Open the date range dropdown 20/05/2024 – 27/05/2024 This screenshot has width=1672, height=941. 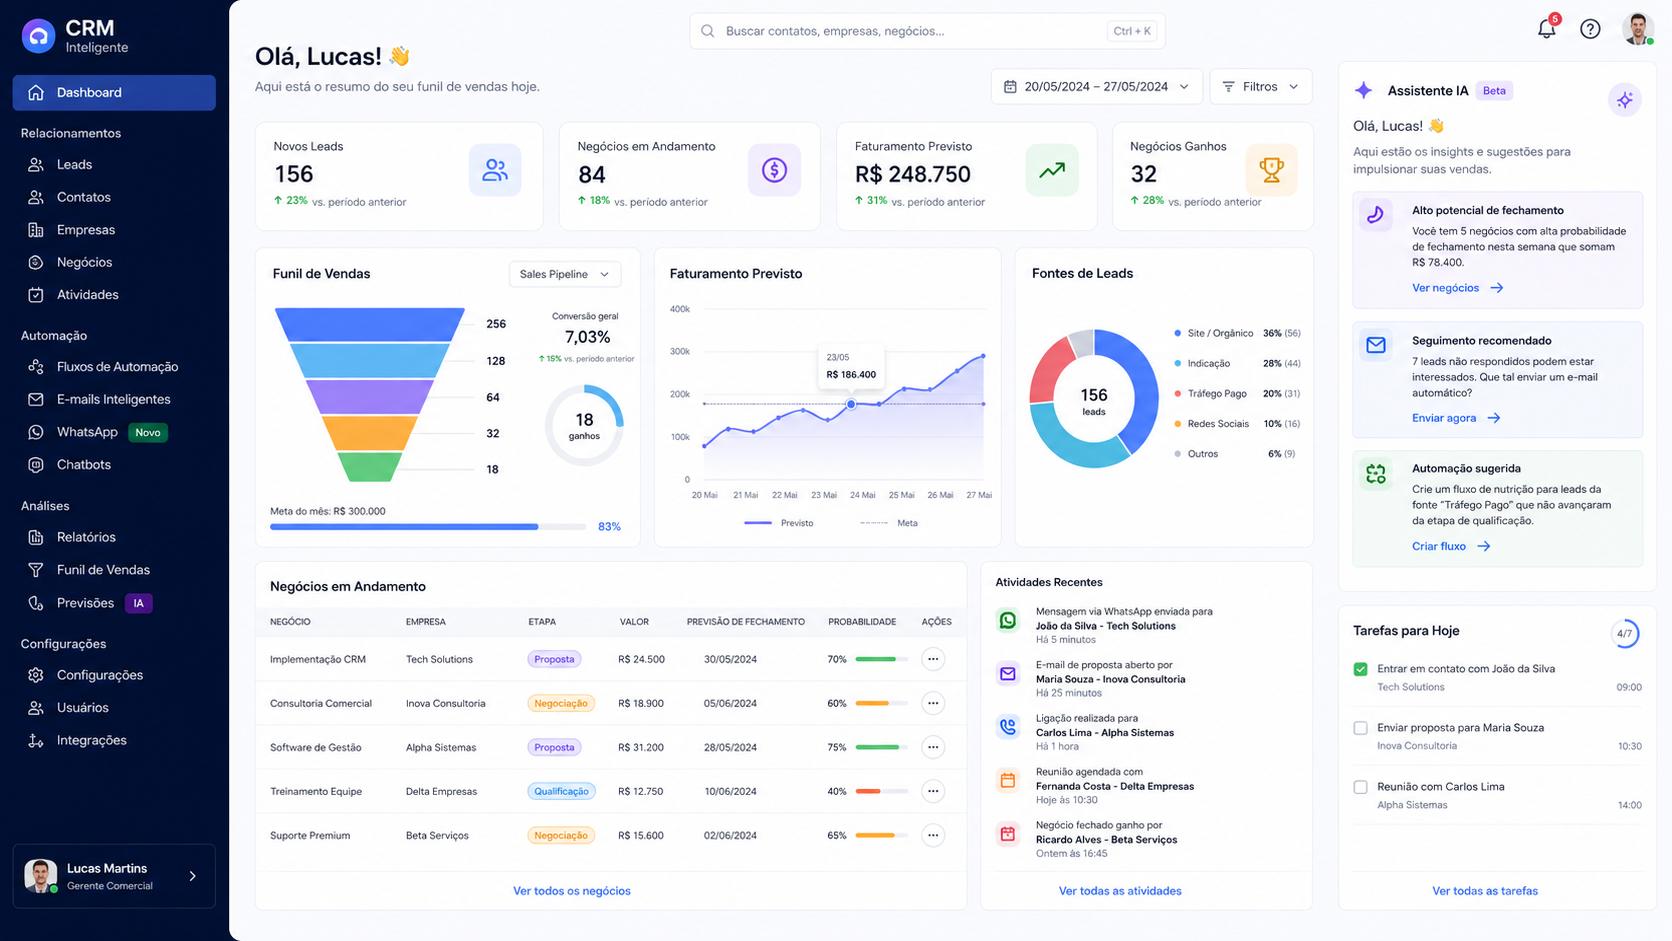point(1096,87)
